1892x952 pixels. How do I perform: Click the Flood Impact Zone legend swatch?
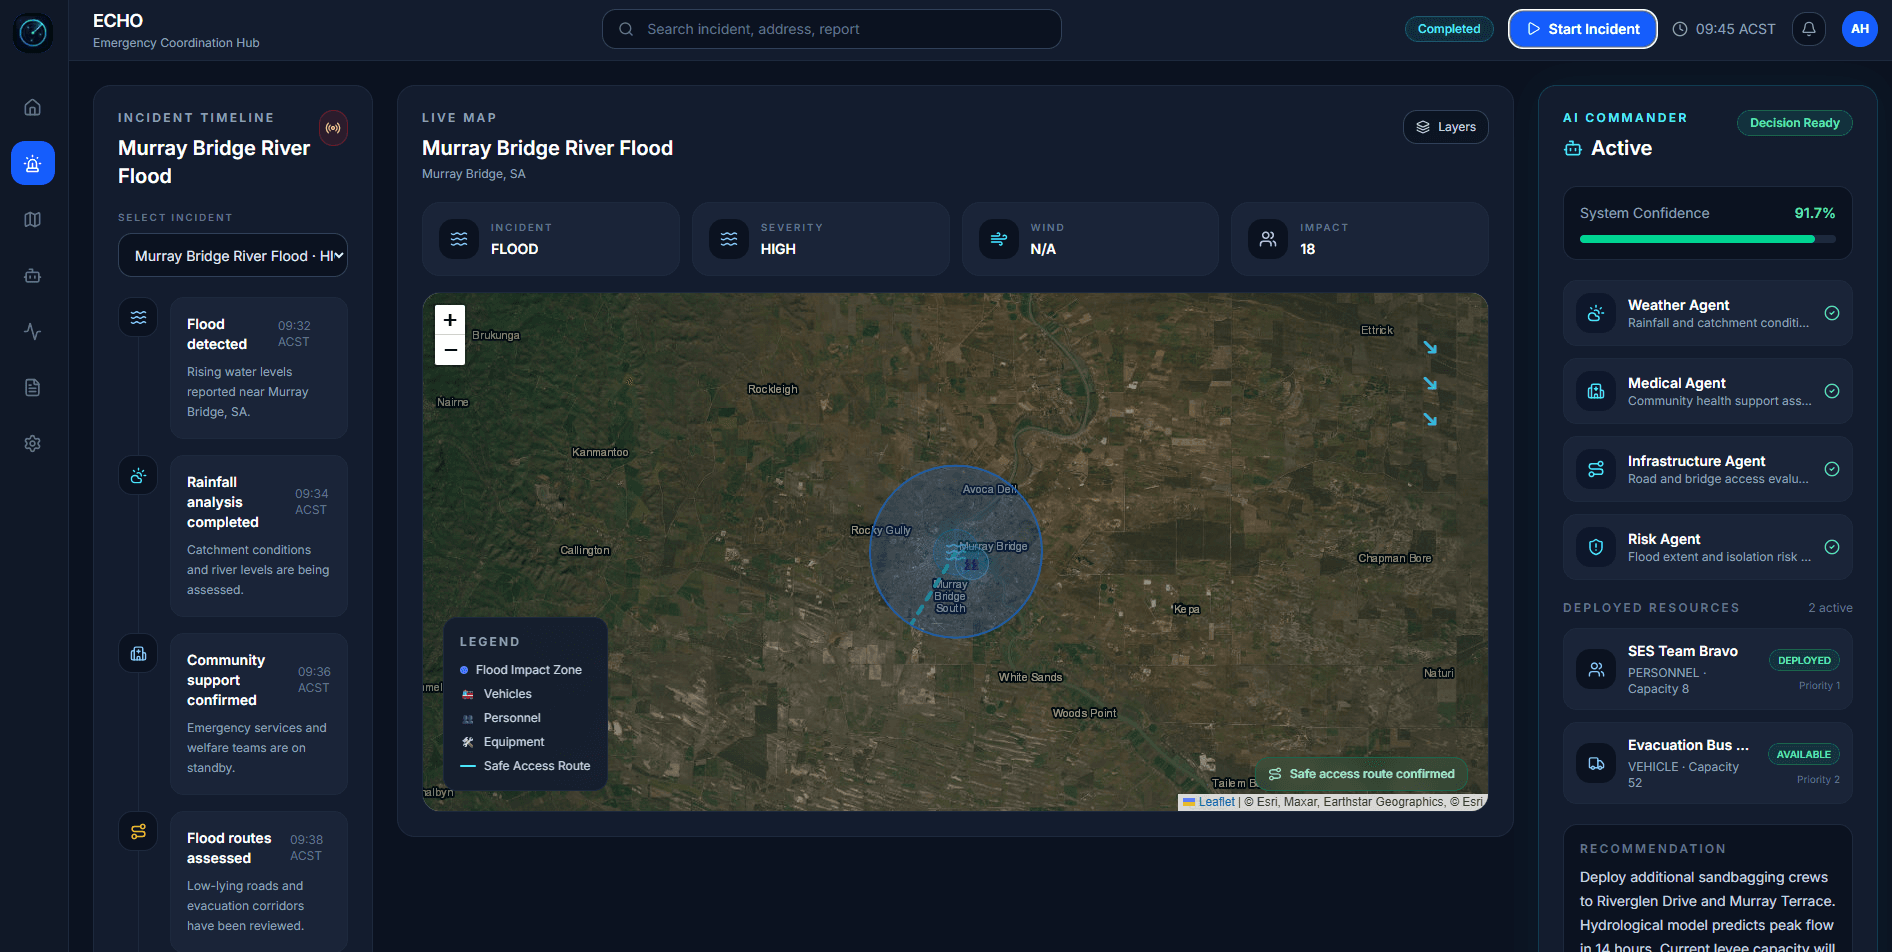(x=464, y=670)
